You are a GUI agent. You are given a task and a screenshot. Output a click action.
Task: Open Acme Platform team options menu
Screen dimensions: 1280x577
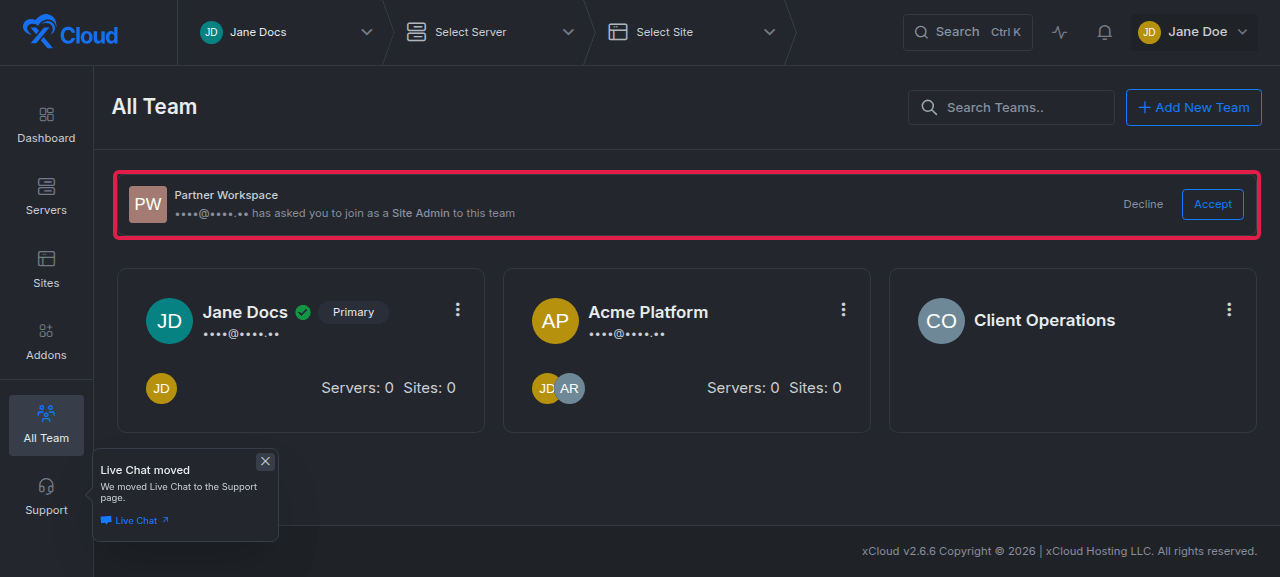[x=844, y=310]
